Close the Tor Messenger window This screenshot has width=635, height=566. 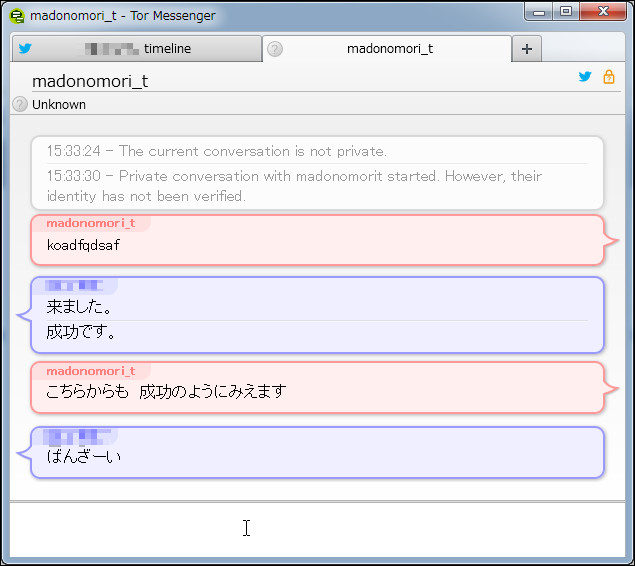pyautogui.click(x=603, y=12)
